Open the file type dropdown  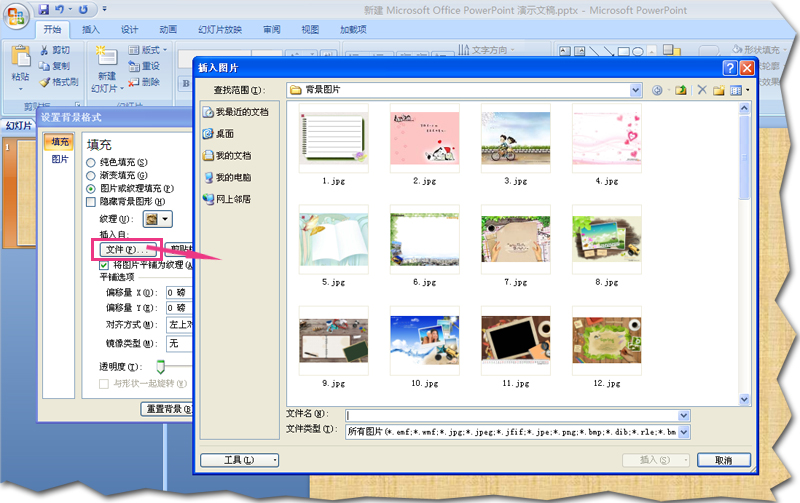(x=684, y=432)
